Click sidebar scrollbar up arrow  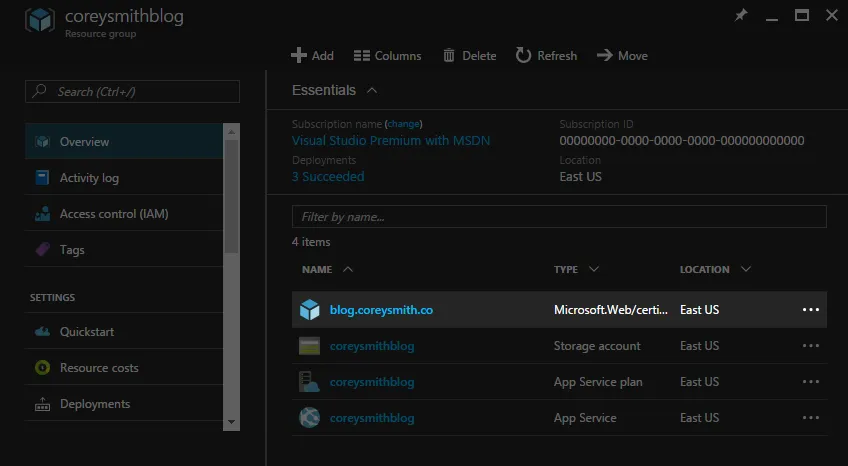231,132
